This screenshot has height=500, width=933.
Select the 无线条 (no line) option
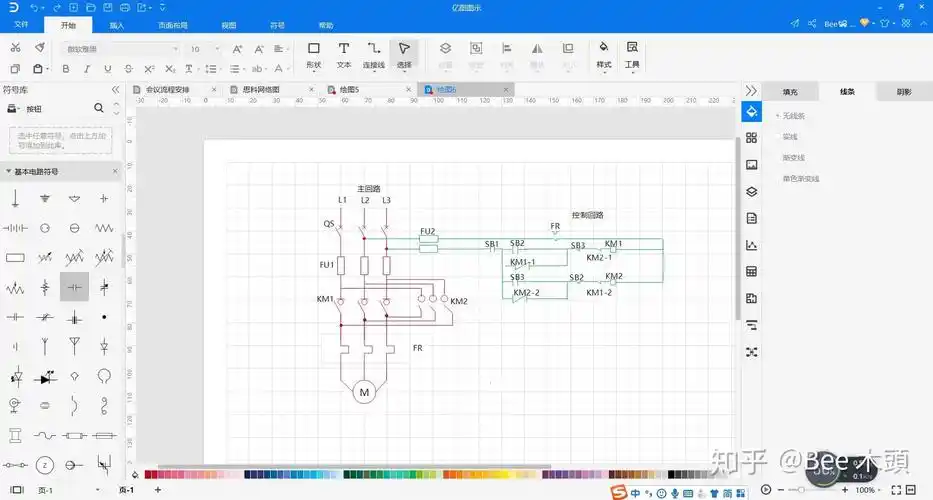(793, 116)
